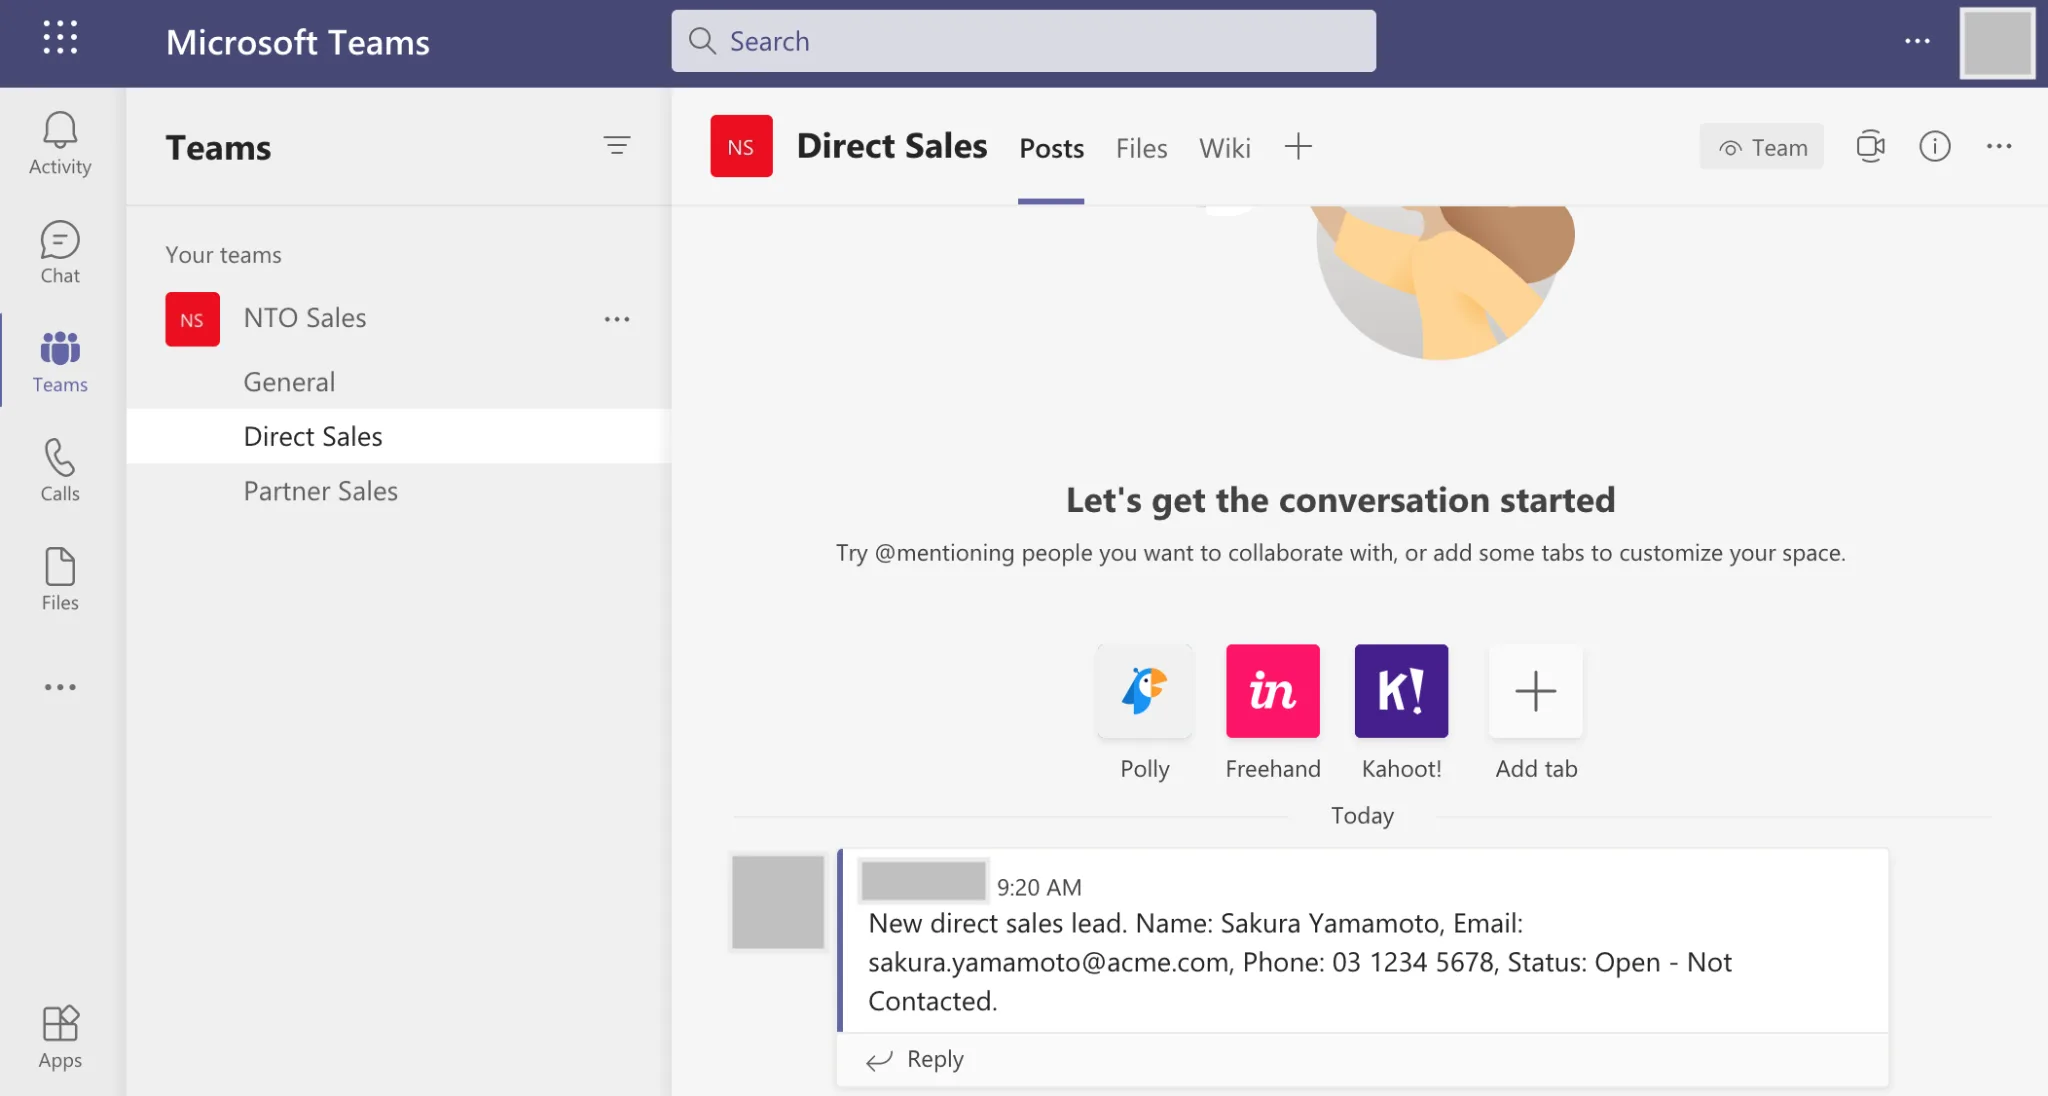Click the Kahoot! app icon

coord(1402,690)
